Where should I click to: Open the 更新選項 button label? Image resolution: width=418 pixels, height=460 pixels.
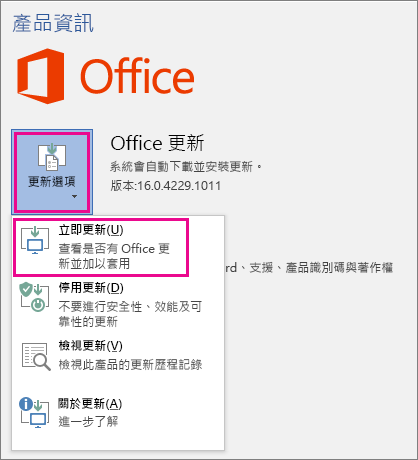coord(52,182)
